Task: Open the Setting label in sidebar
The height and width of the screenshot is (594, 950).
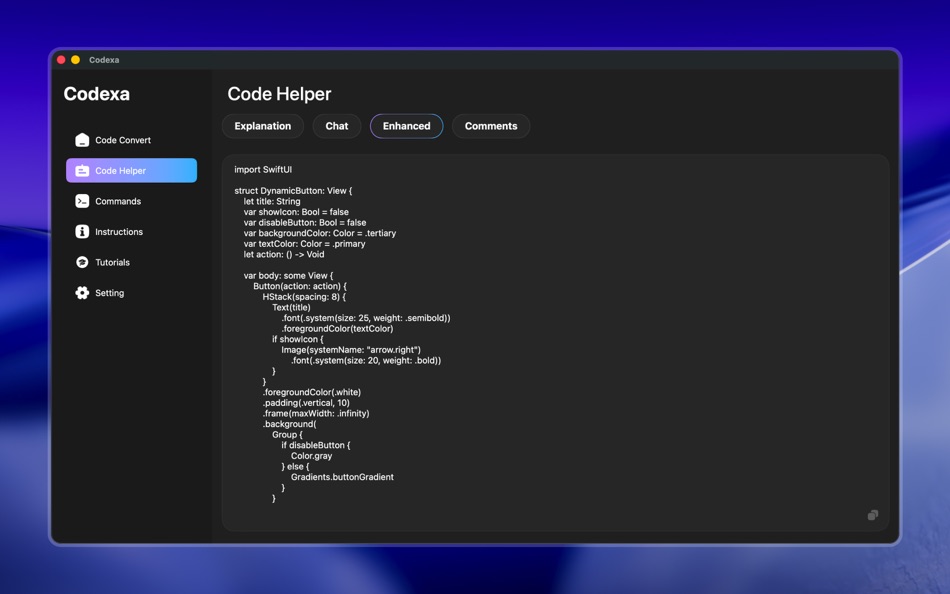Action: click(110, 293)
